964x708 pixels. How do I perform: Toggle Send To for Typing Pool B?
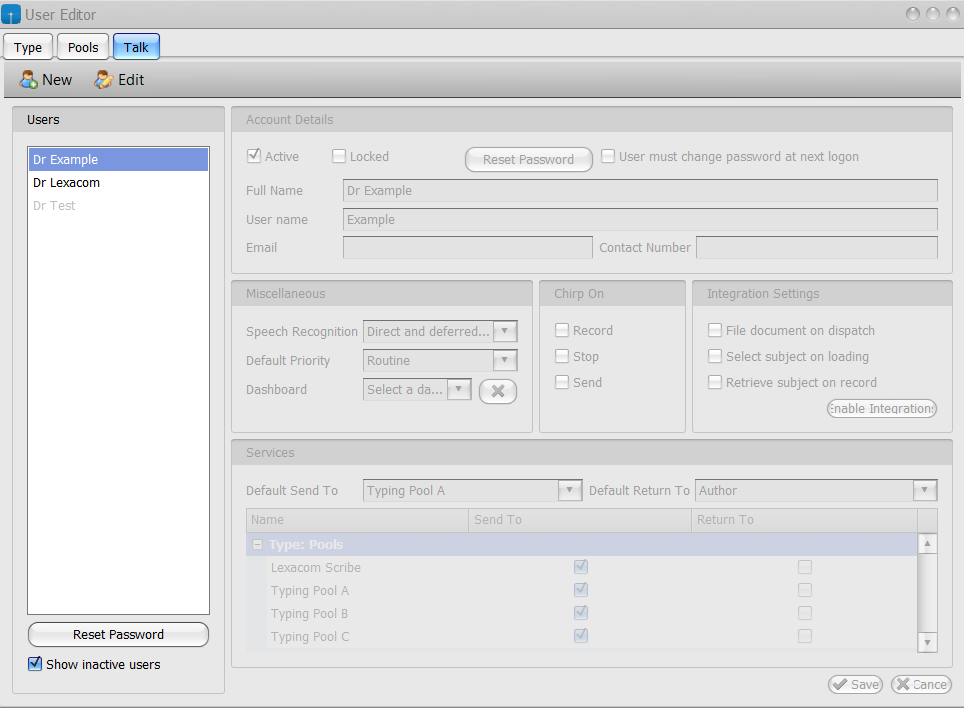580,613
